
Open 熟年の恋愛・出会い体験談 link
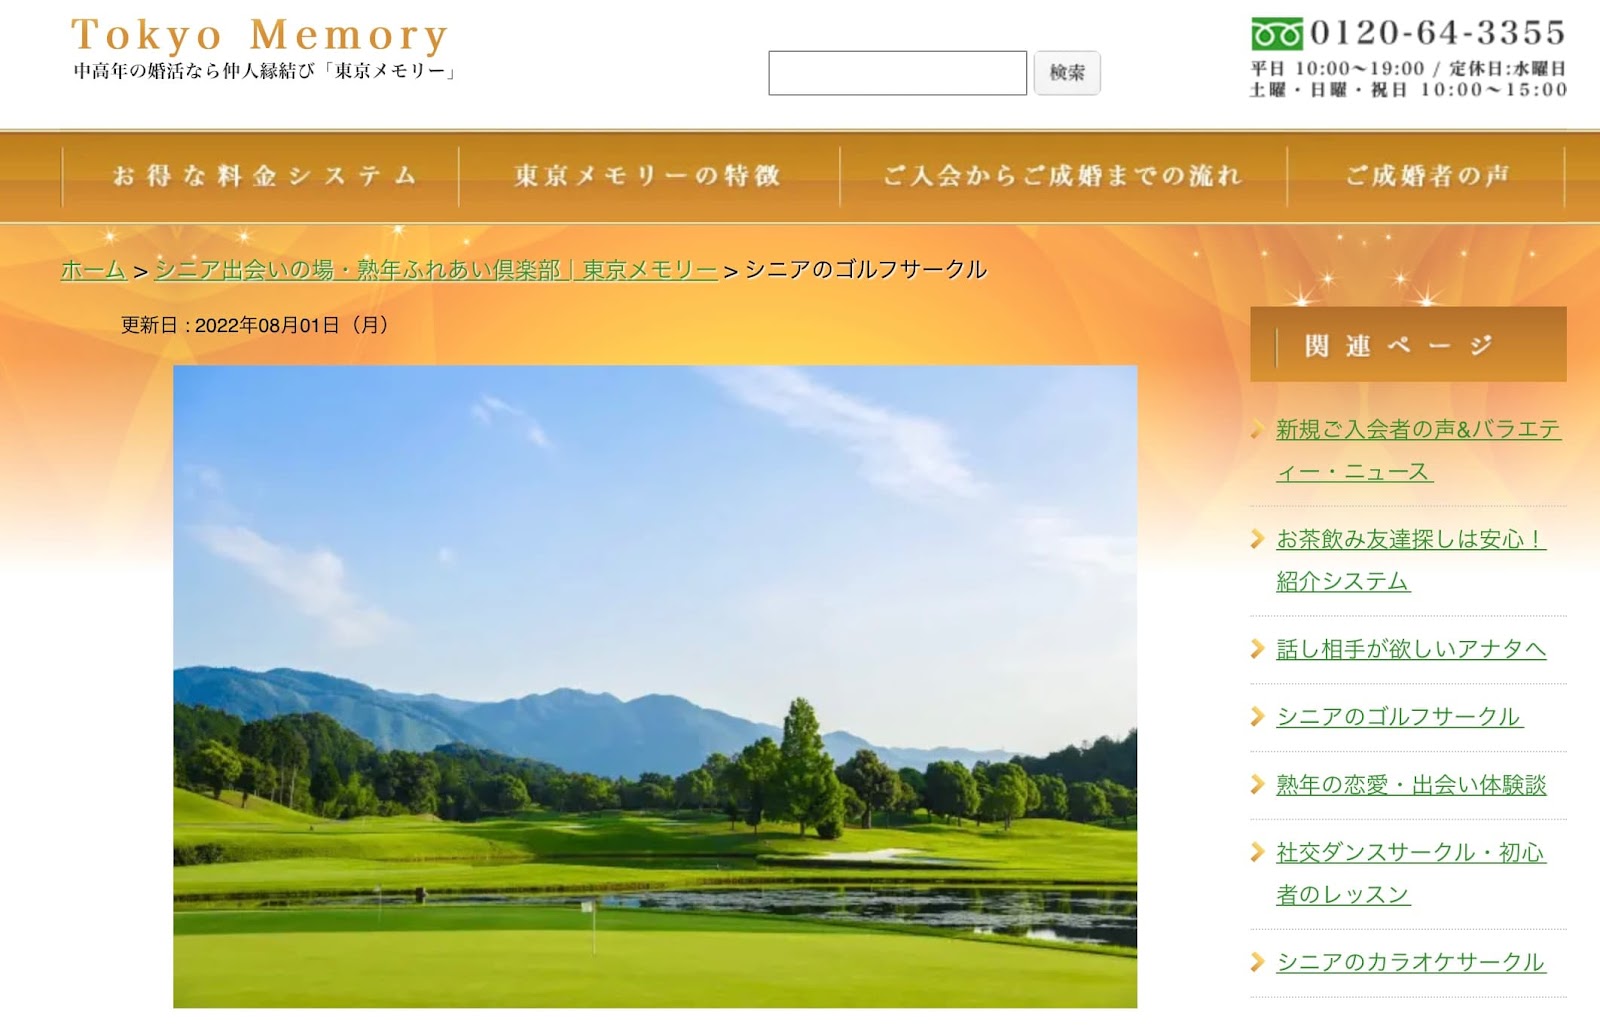(x=1411, y=785)
